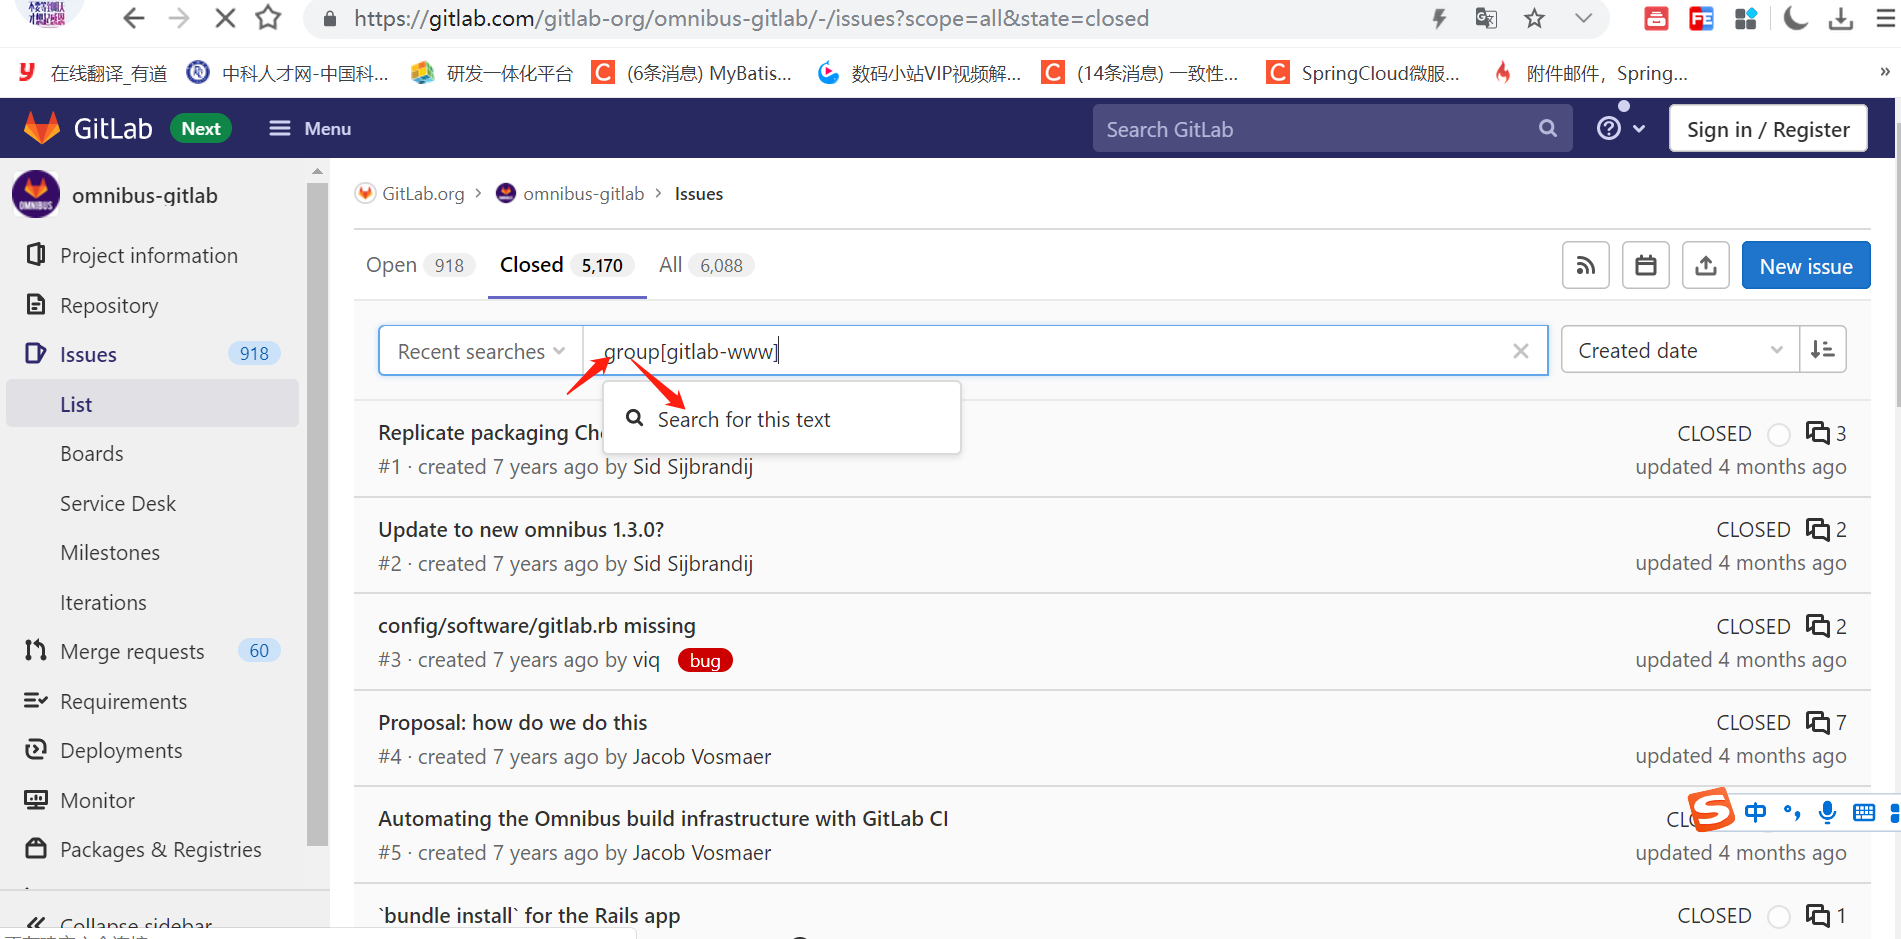Click the browser downloads icon
Screen dimensions: 1901x939
(1840, 18)
